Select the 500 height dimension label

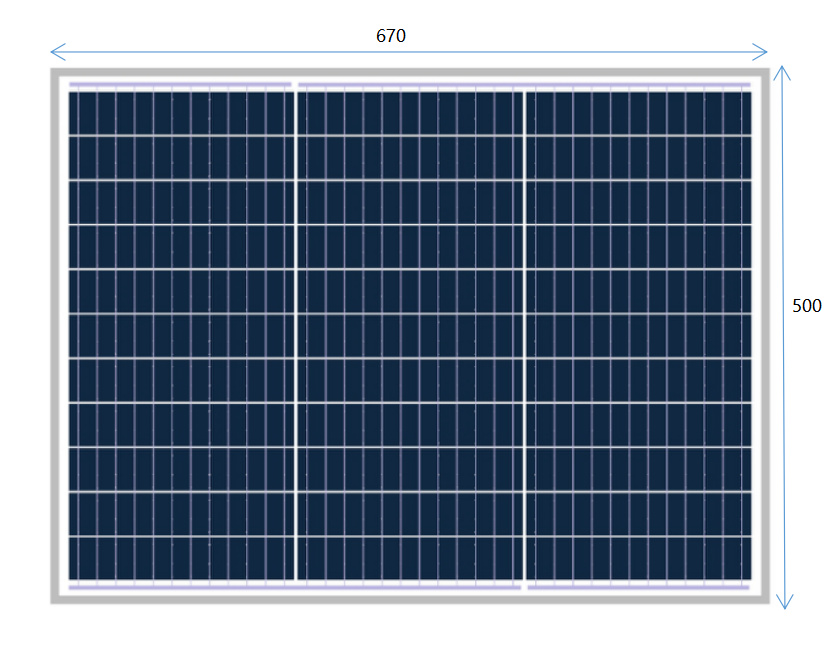[x=808, y=305]
